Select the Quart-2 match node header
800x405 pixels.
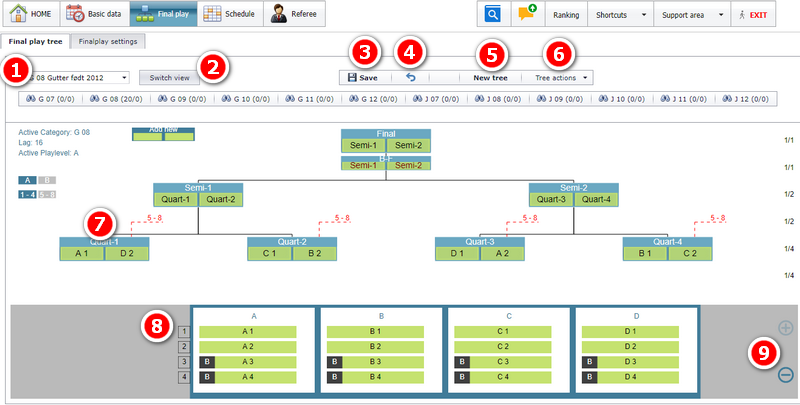pyautogui.click(x=292, y=242)
